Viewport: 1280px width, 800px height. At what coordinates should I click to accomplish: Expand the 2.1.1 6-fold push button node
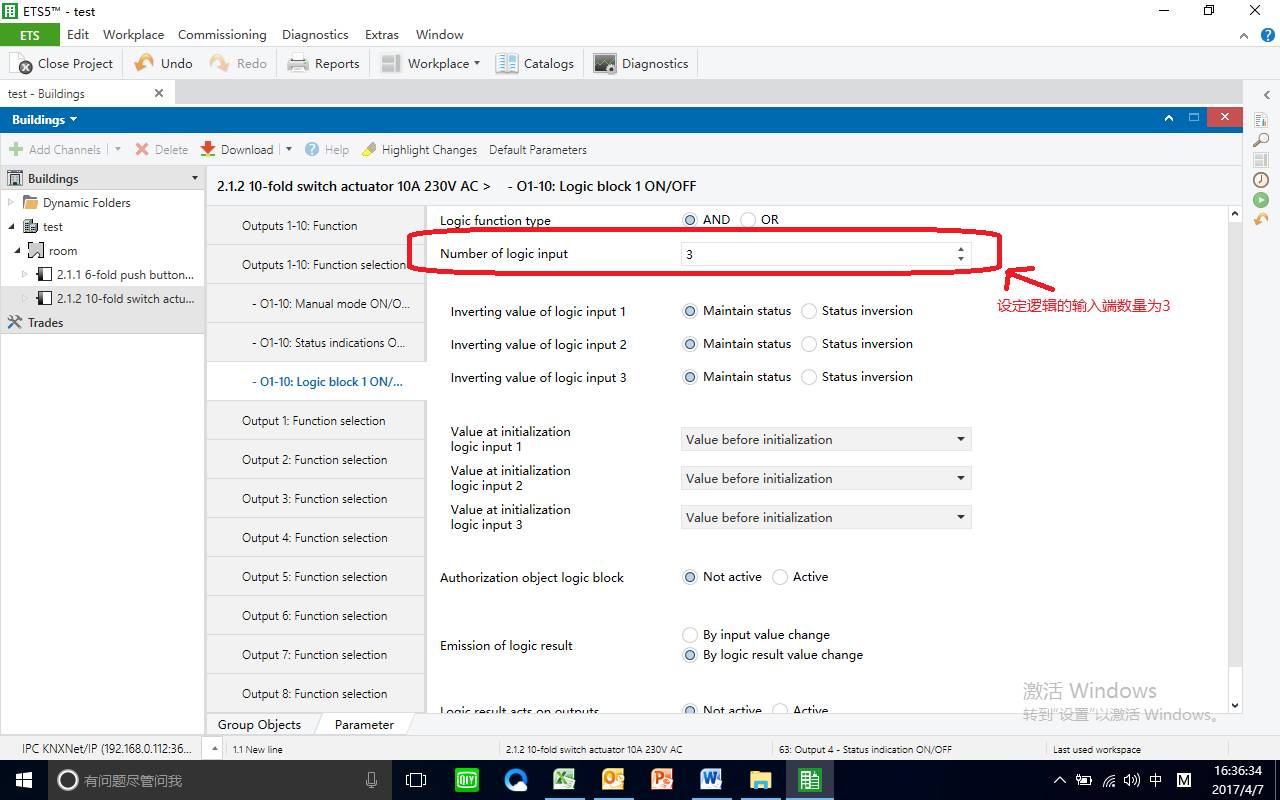(26, 274)
